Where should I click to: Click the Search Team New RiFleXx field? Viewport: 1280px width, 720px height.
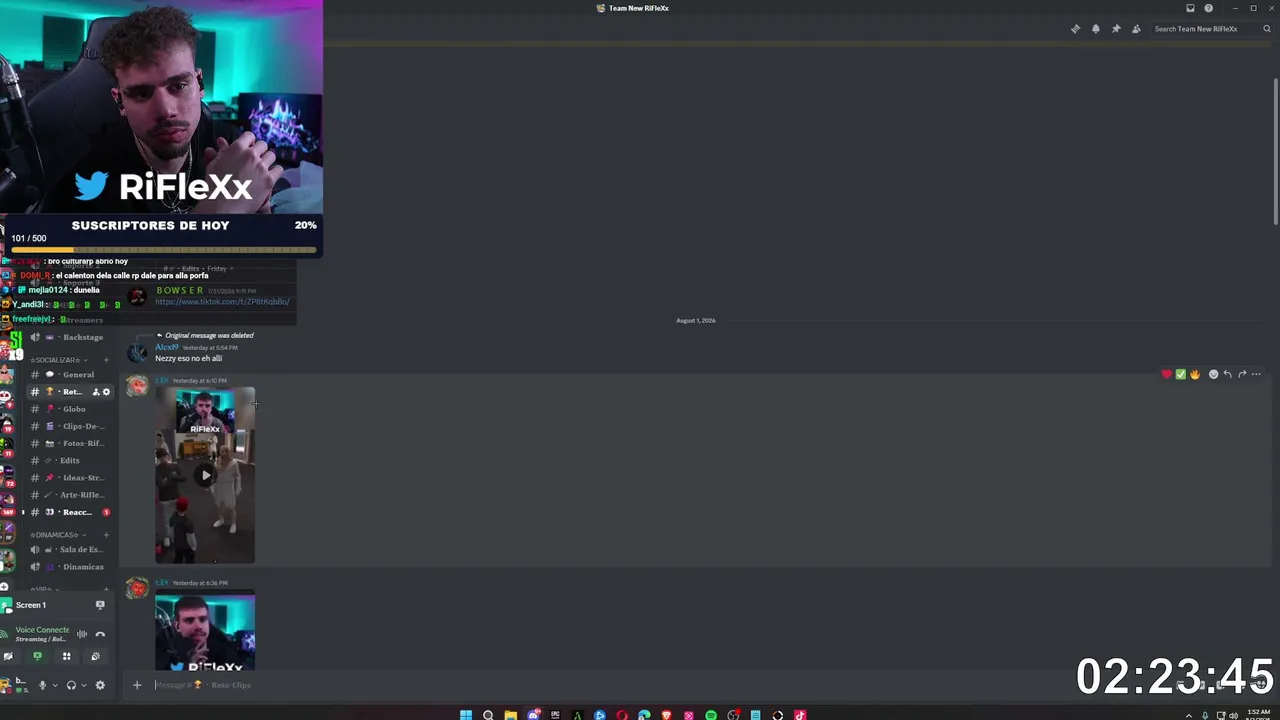[1212, 29]
